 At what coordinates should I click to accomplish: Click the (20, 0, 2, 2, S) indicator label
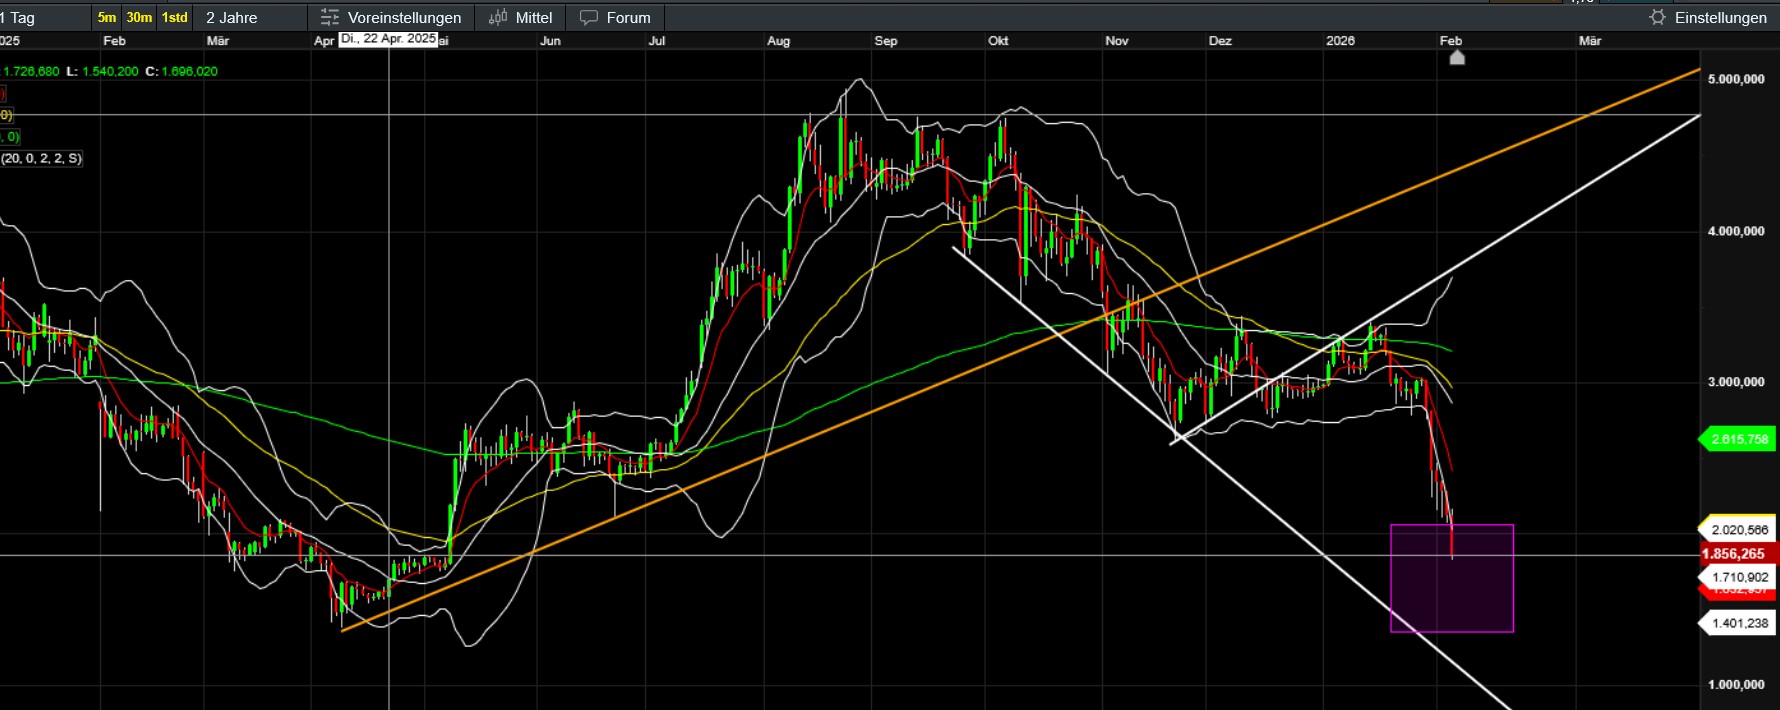click(42, 159)
